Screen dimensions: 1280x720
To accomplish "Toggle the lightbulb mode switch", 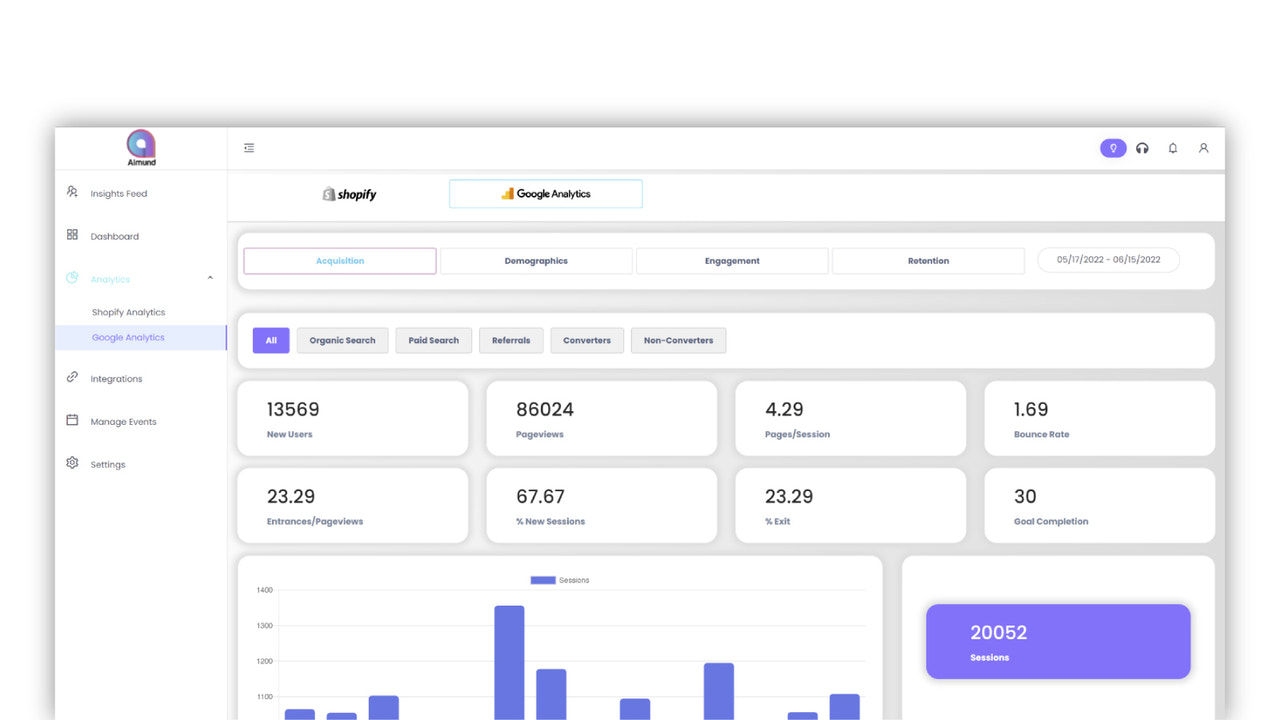I will [x=1112, y=147].
